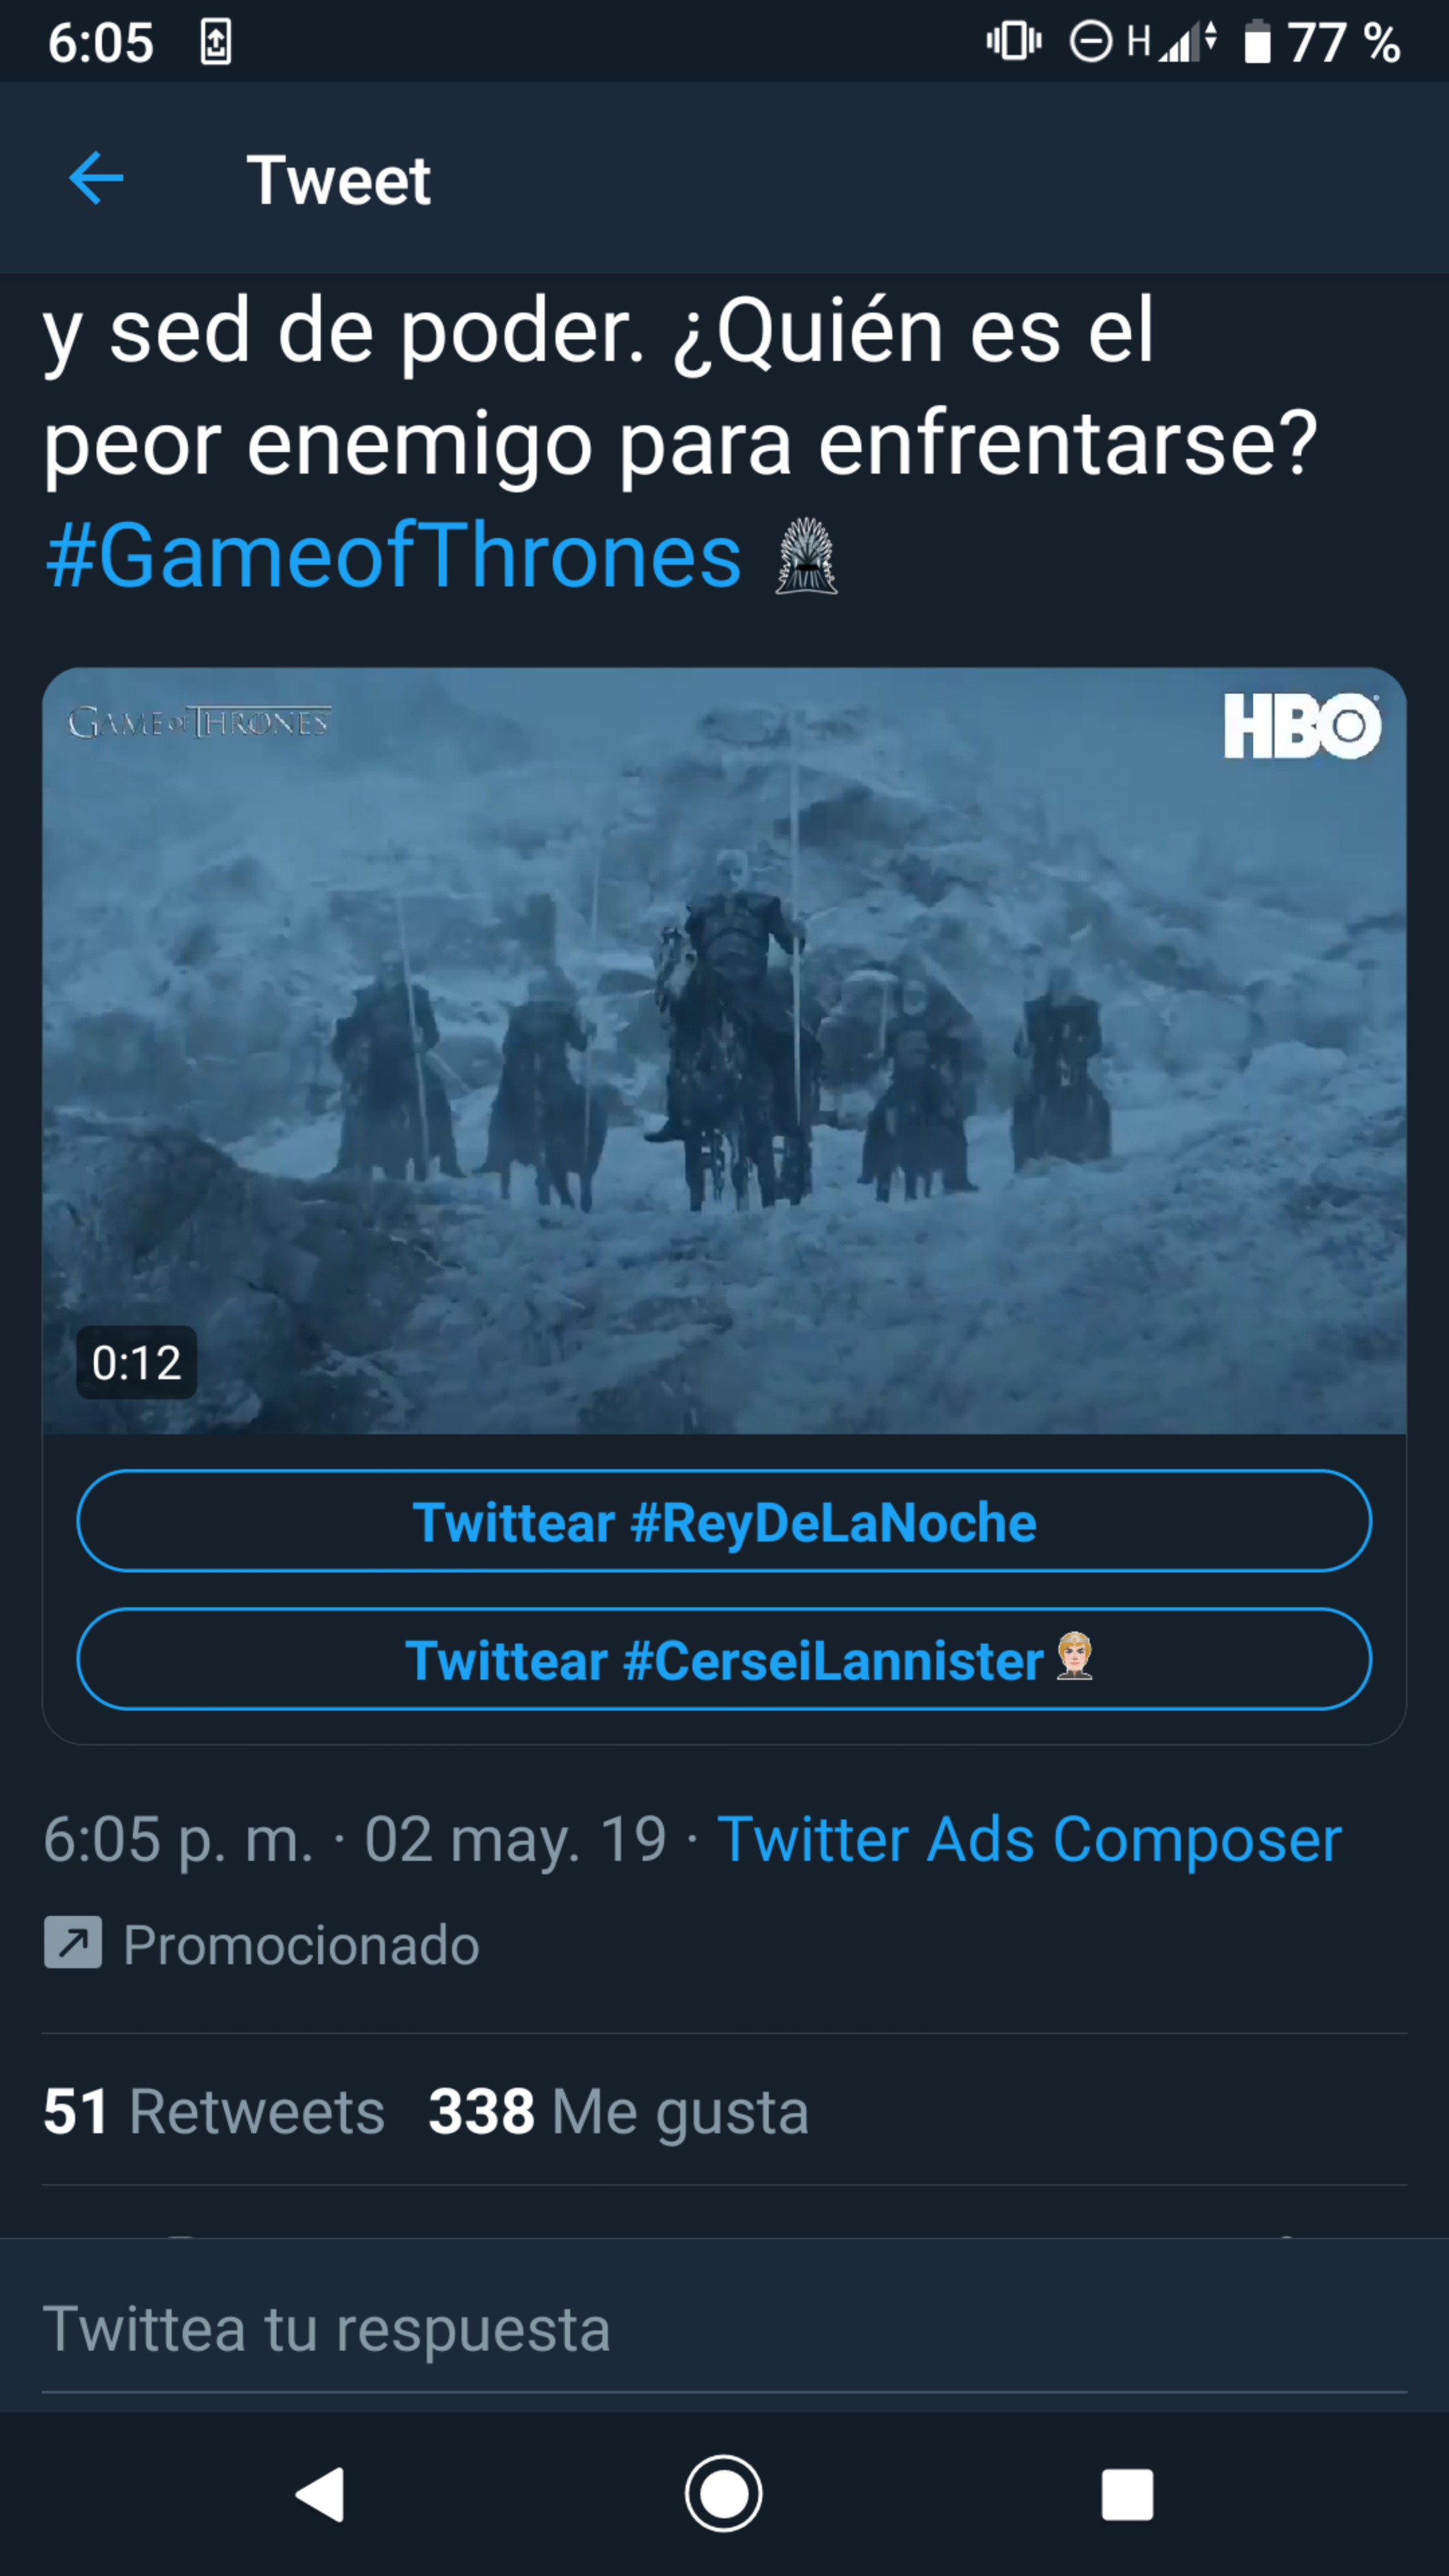This screenshot has width=1449, height=2576.
Task: Open recent apps with square button
Action: pyautogui.click(x=1127, y=2494)
